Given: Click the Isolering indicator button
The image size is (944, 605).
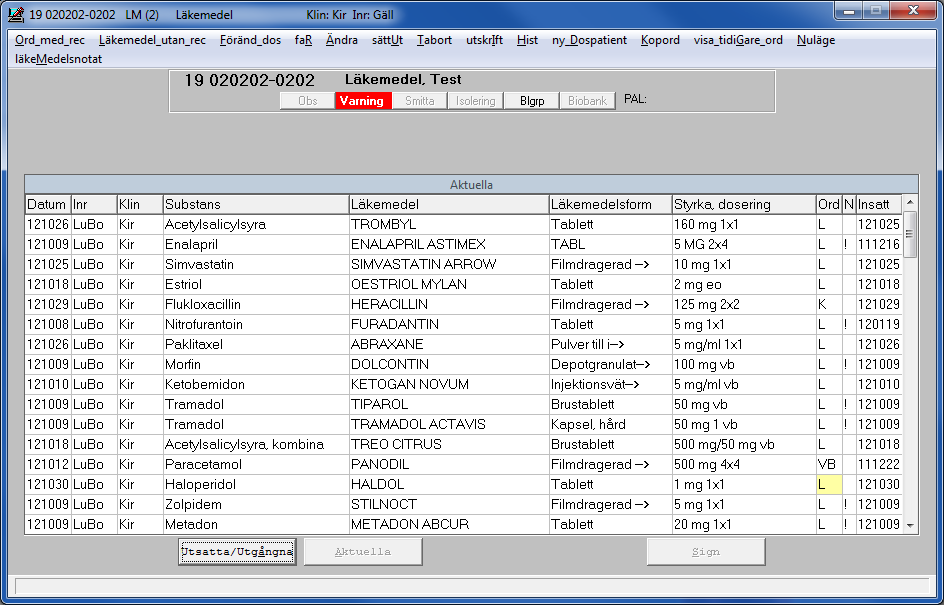Looking at the screenshot, I should click(x=476, y=101).
